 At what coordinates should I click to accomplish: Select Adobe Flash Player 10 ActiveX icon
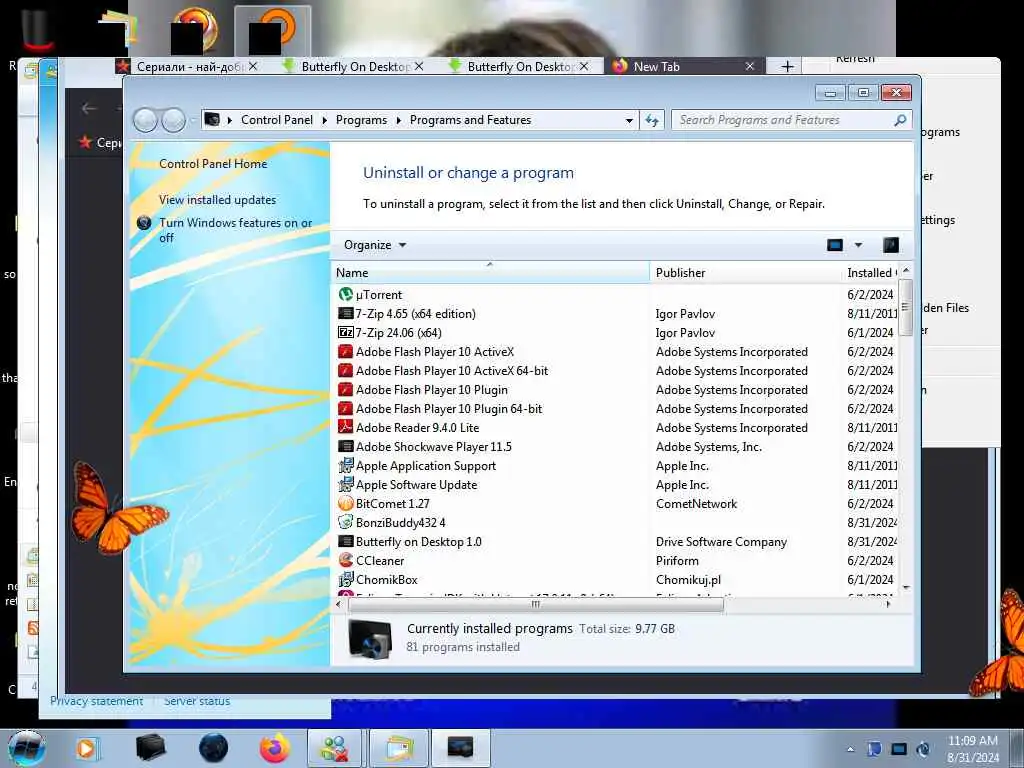coord(345,351)
